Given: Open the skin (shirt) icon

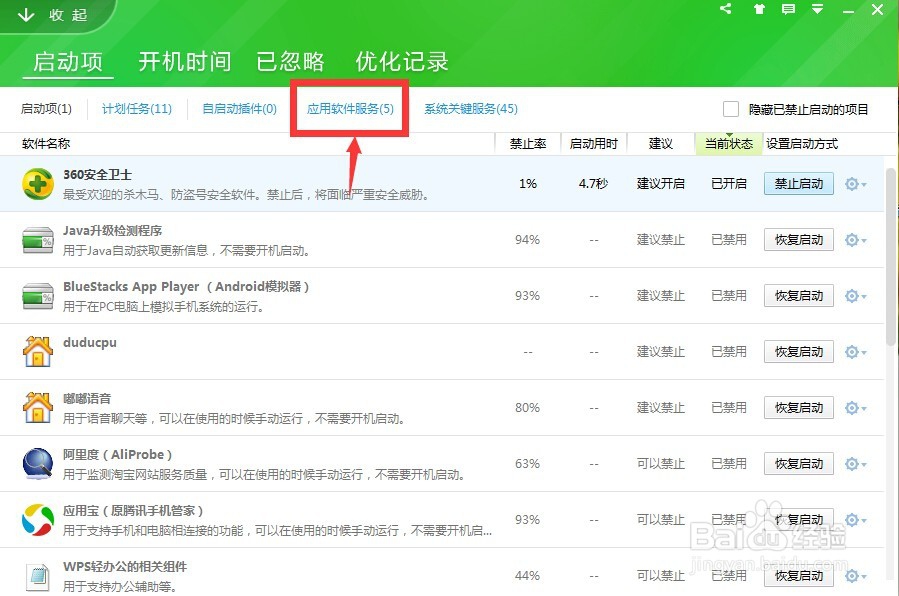Looking at the screenshot, I should click(759, 9).
